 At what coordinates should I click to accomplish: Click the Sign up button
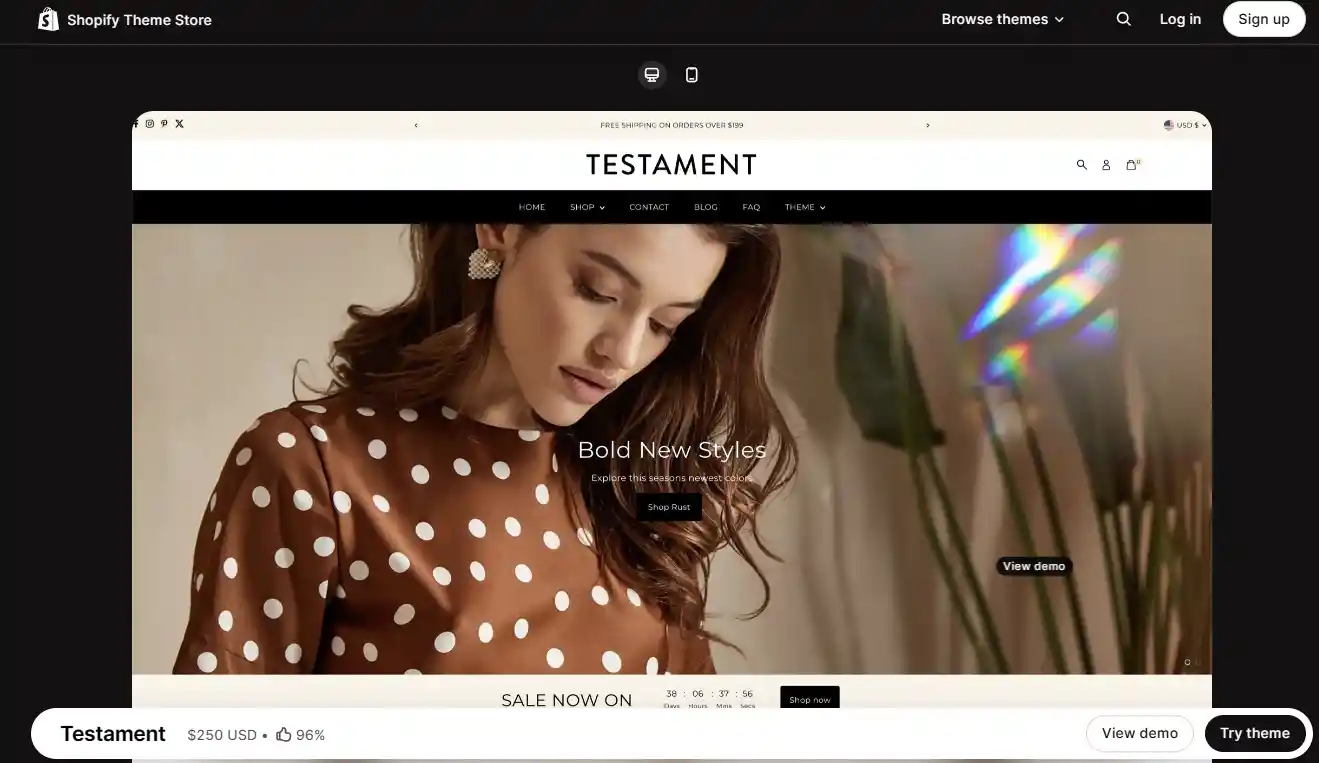1264,19
